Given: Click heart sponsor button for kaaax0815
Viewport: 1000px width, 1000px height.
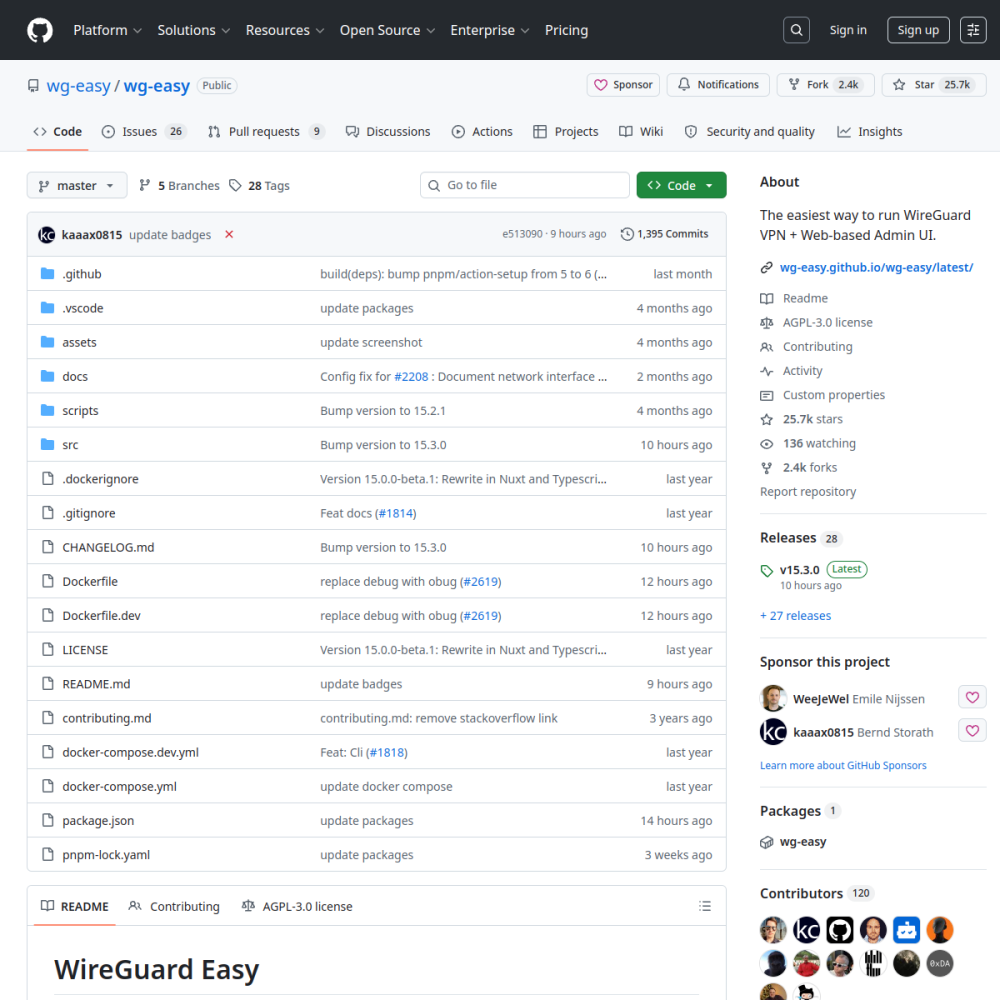Looking at the screenshot, I should point(972,731).
